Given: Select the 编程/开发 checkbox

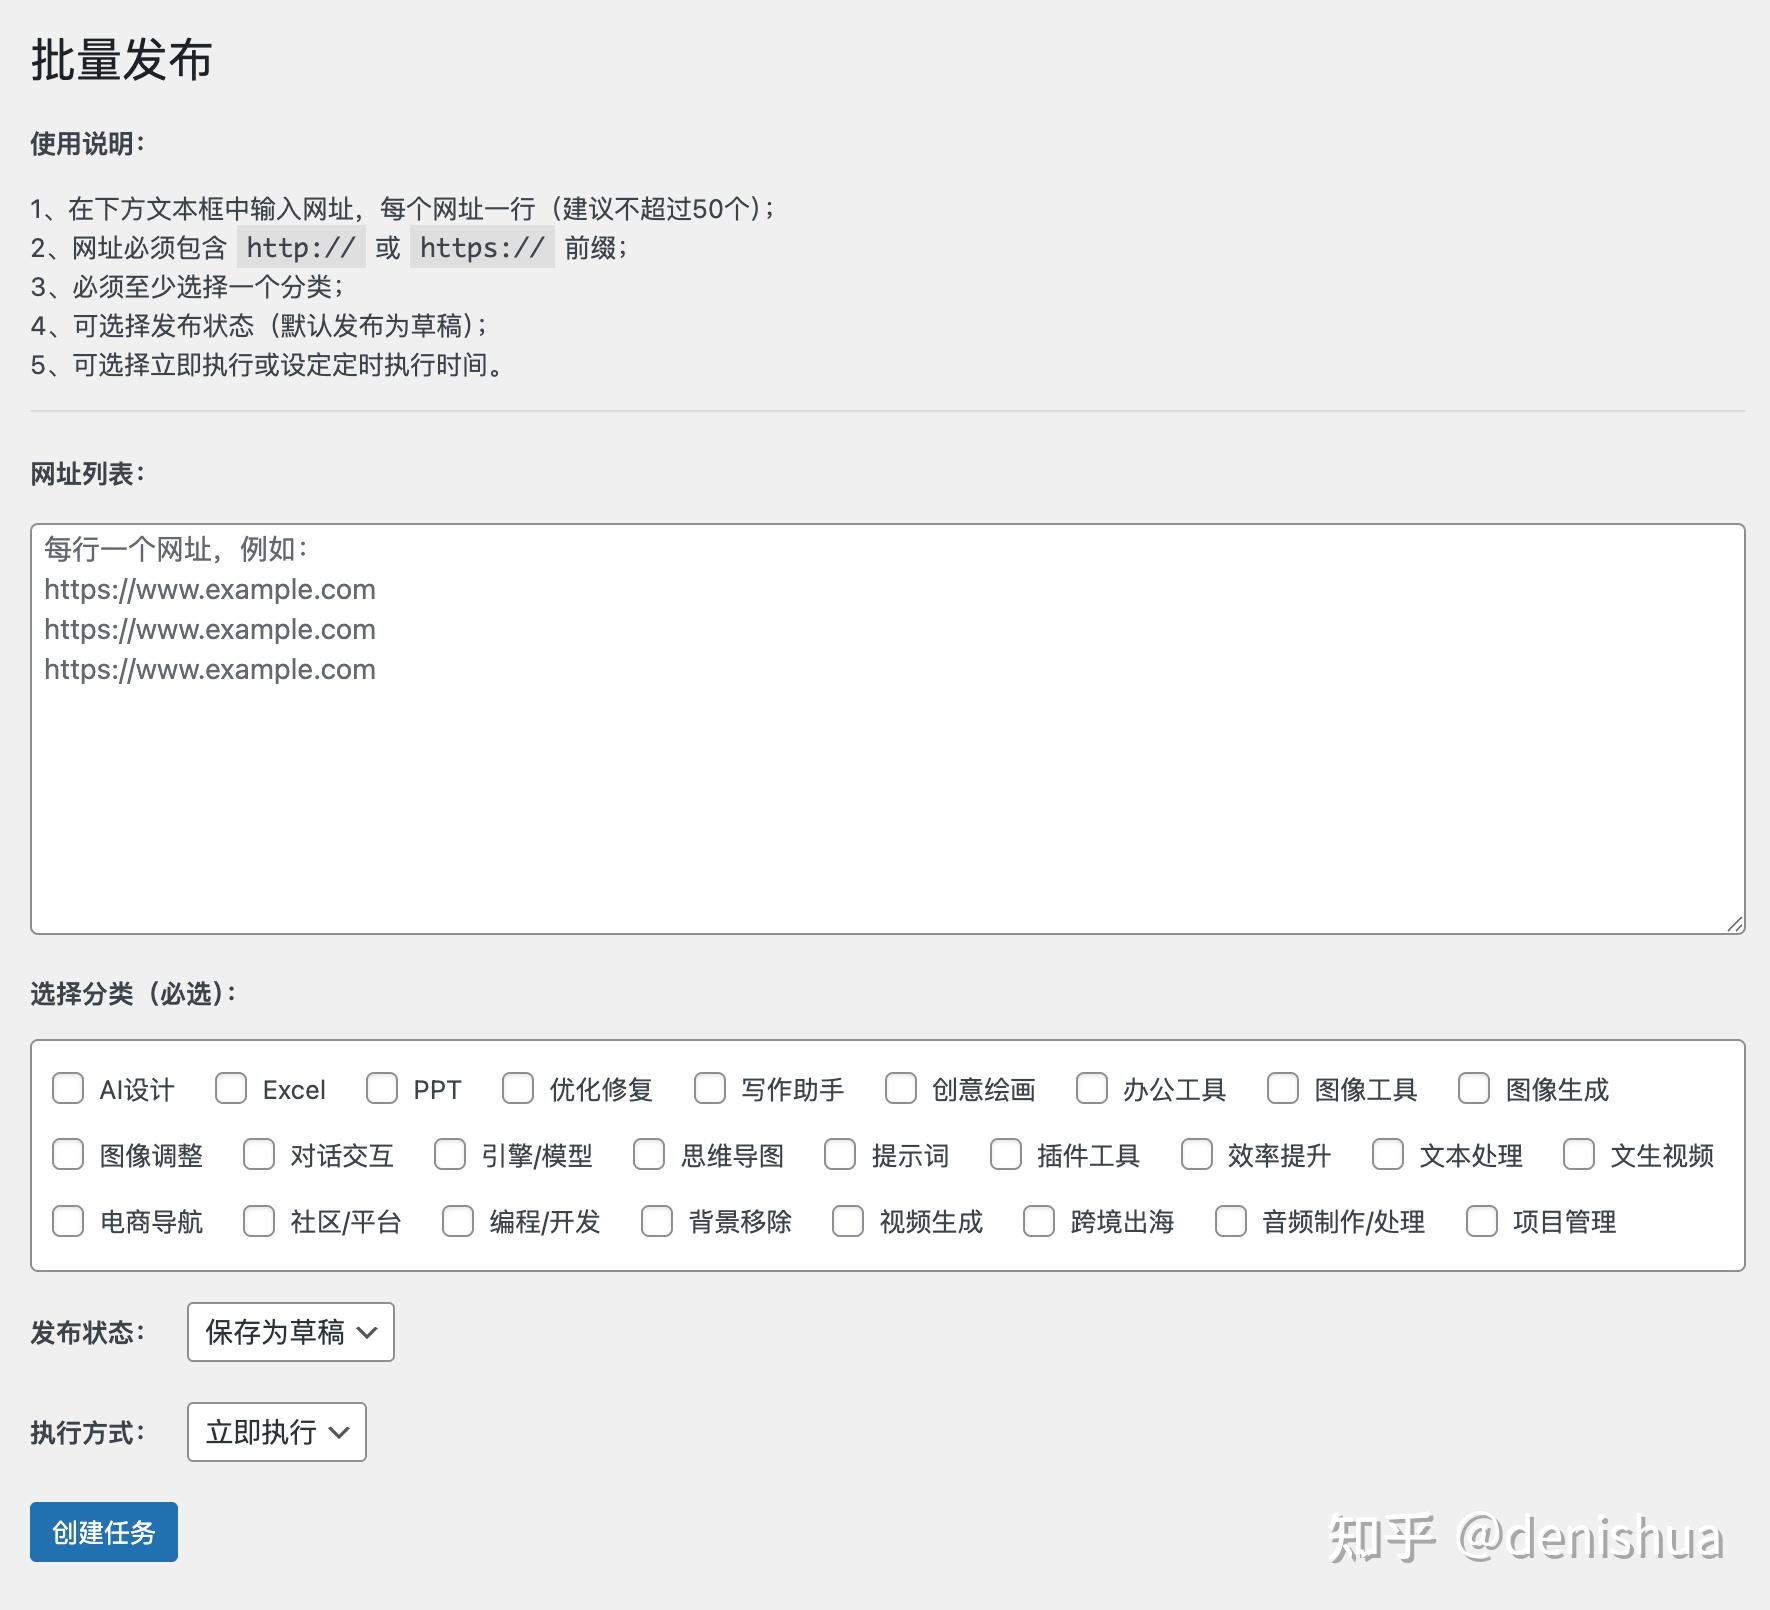Looking at the screenshot, I should 458,1220.
